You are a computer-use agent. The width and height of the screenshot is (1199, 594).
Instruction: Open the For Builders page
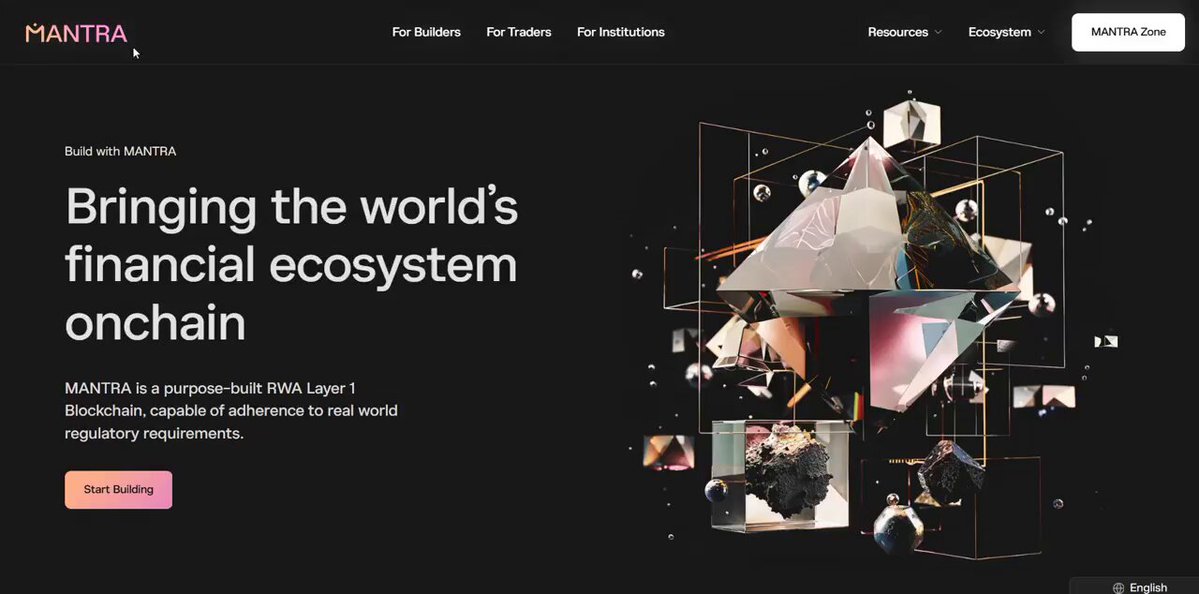coord(426,32)
